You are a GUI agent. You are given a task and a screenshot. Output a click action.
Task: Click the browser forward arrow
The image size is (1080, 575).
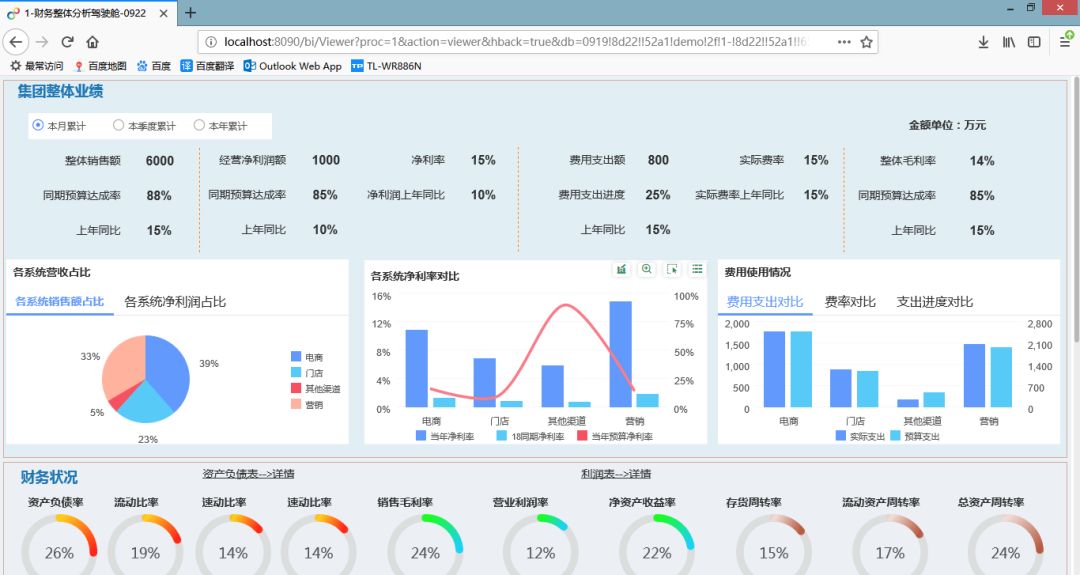(42, 42)
